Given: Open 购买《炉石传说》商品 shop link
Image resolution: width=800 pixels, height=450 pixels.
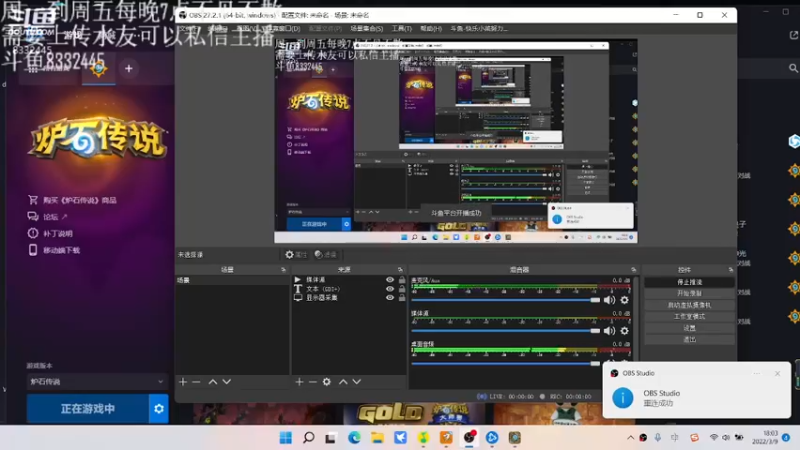Looking at the screenshot, I should (72, 200).
